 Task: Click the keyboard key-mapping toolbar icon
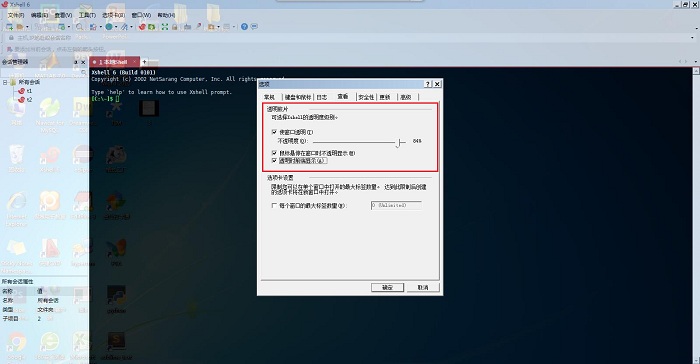click(x=188, y=27)
